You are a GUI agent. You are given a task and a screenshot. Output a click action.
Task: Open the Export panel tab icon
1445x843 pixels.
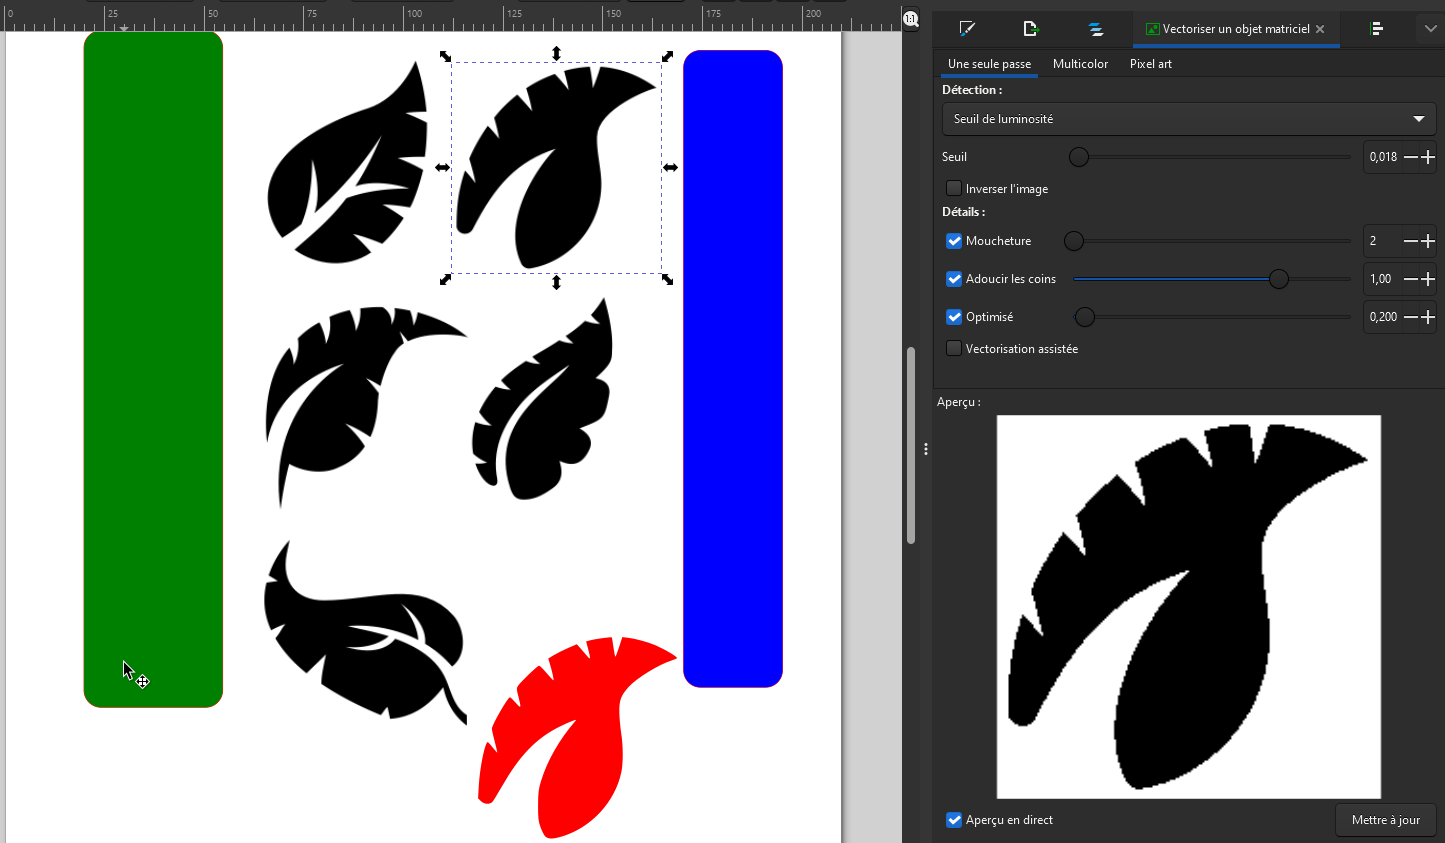pyautogui.click(x=1031, y=29)
